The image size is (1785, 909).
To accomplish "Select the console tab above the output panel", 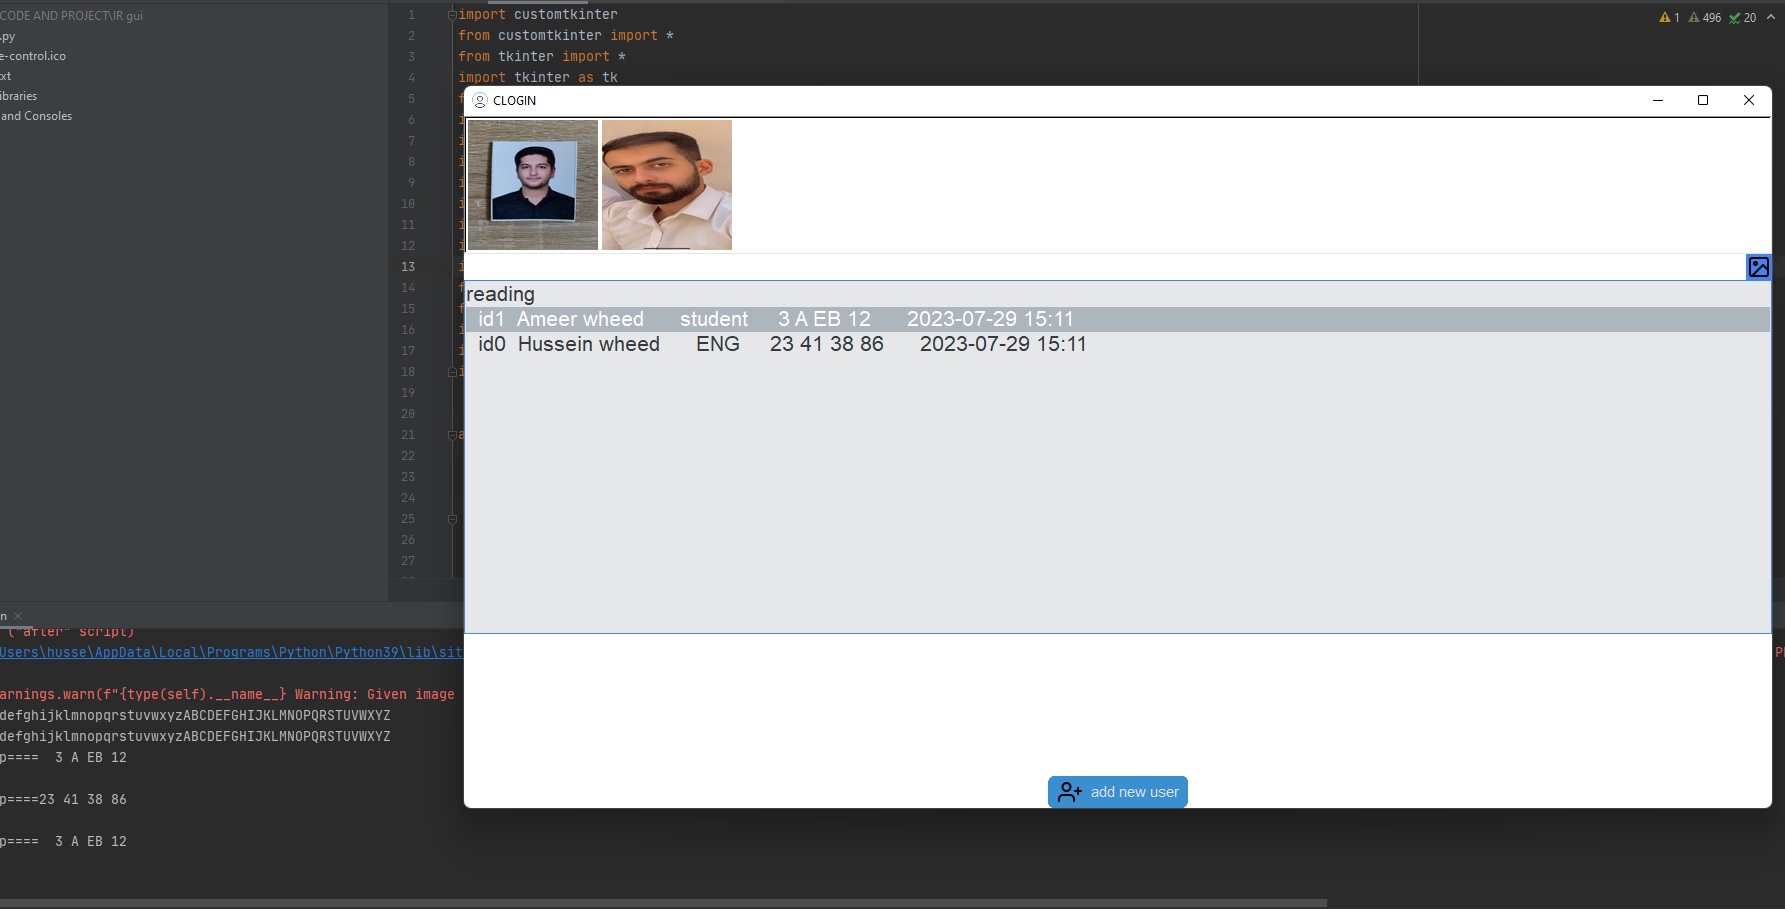I will click(4, 616).
